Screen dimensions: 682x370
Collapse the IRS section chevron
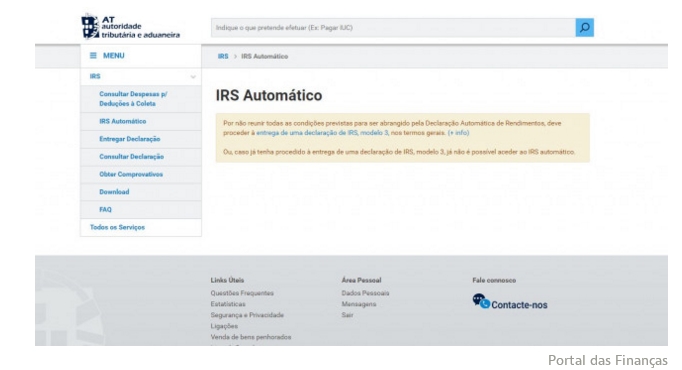[x=193, y=77]
